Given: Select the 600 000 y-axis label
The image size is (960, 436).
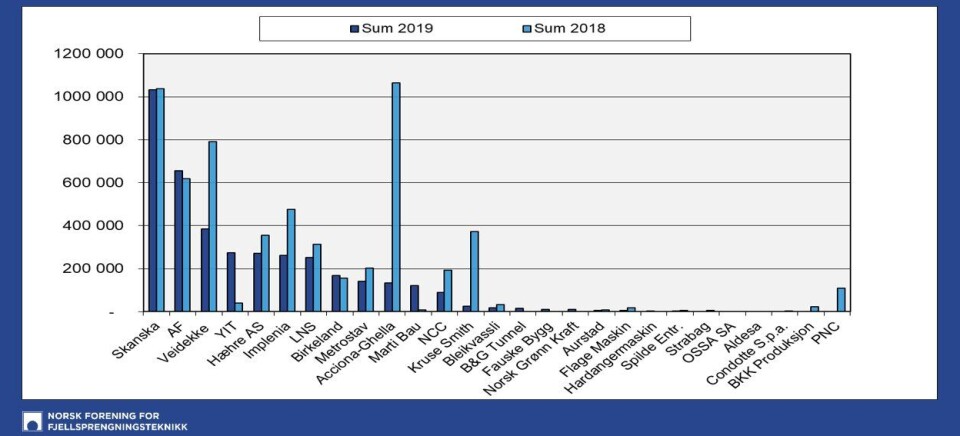Looking at the screenshot, I should [x=97, y=183].
